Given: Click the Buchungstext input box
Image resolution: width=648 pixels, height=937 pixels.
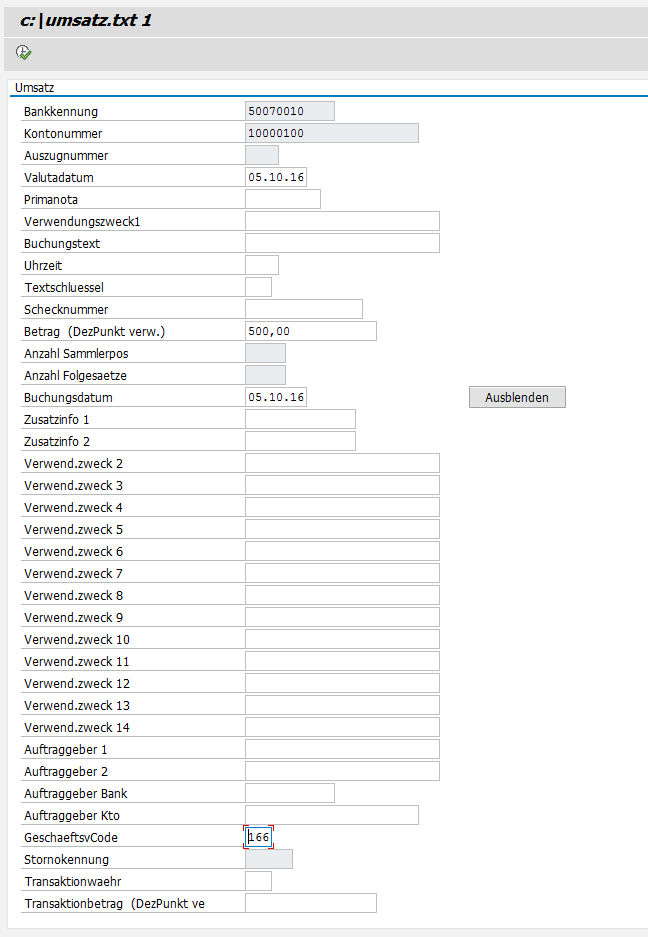Looking at the screenshot, I should pyautogui.click(x=342, y=243).
